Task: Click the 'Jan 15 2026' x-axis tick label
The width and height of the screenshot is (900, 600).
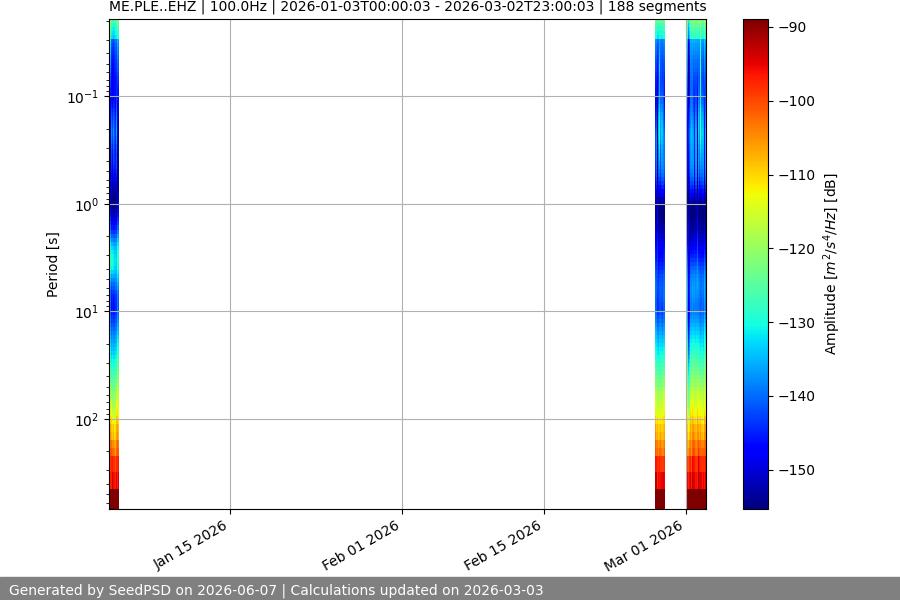Action: pos(191,545)
